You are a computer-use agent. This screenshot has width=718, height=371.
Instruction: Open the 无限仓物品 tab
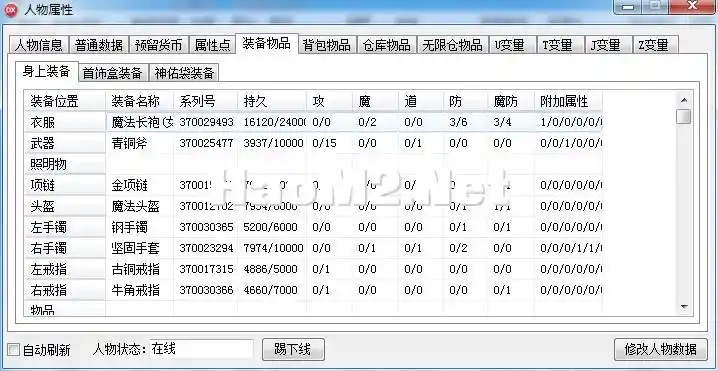[452, 45]
